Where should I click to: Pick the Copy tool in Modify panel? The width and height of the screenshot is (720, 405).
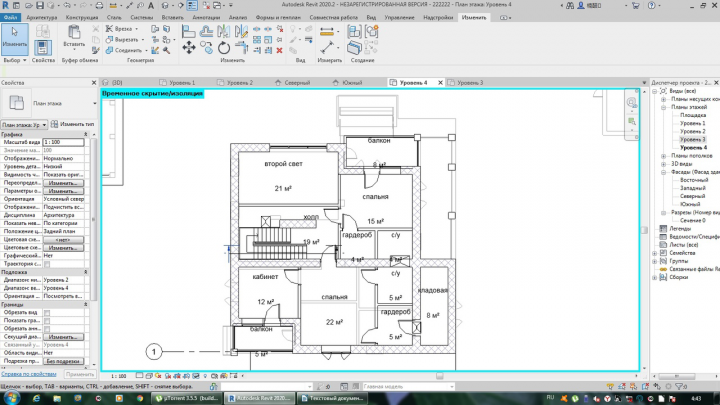click(206, 48)
